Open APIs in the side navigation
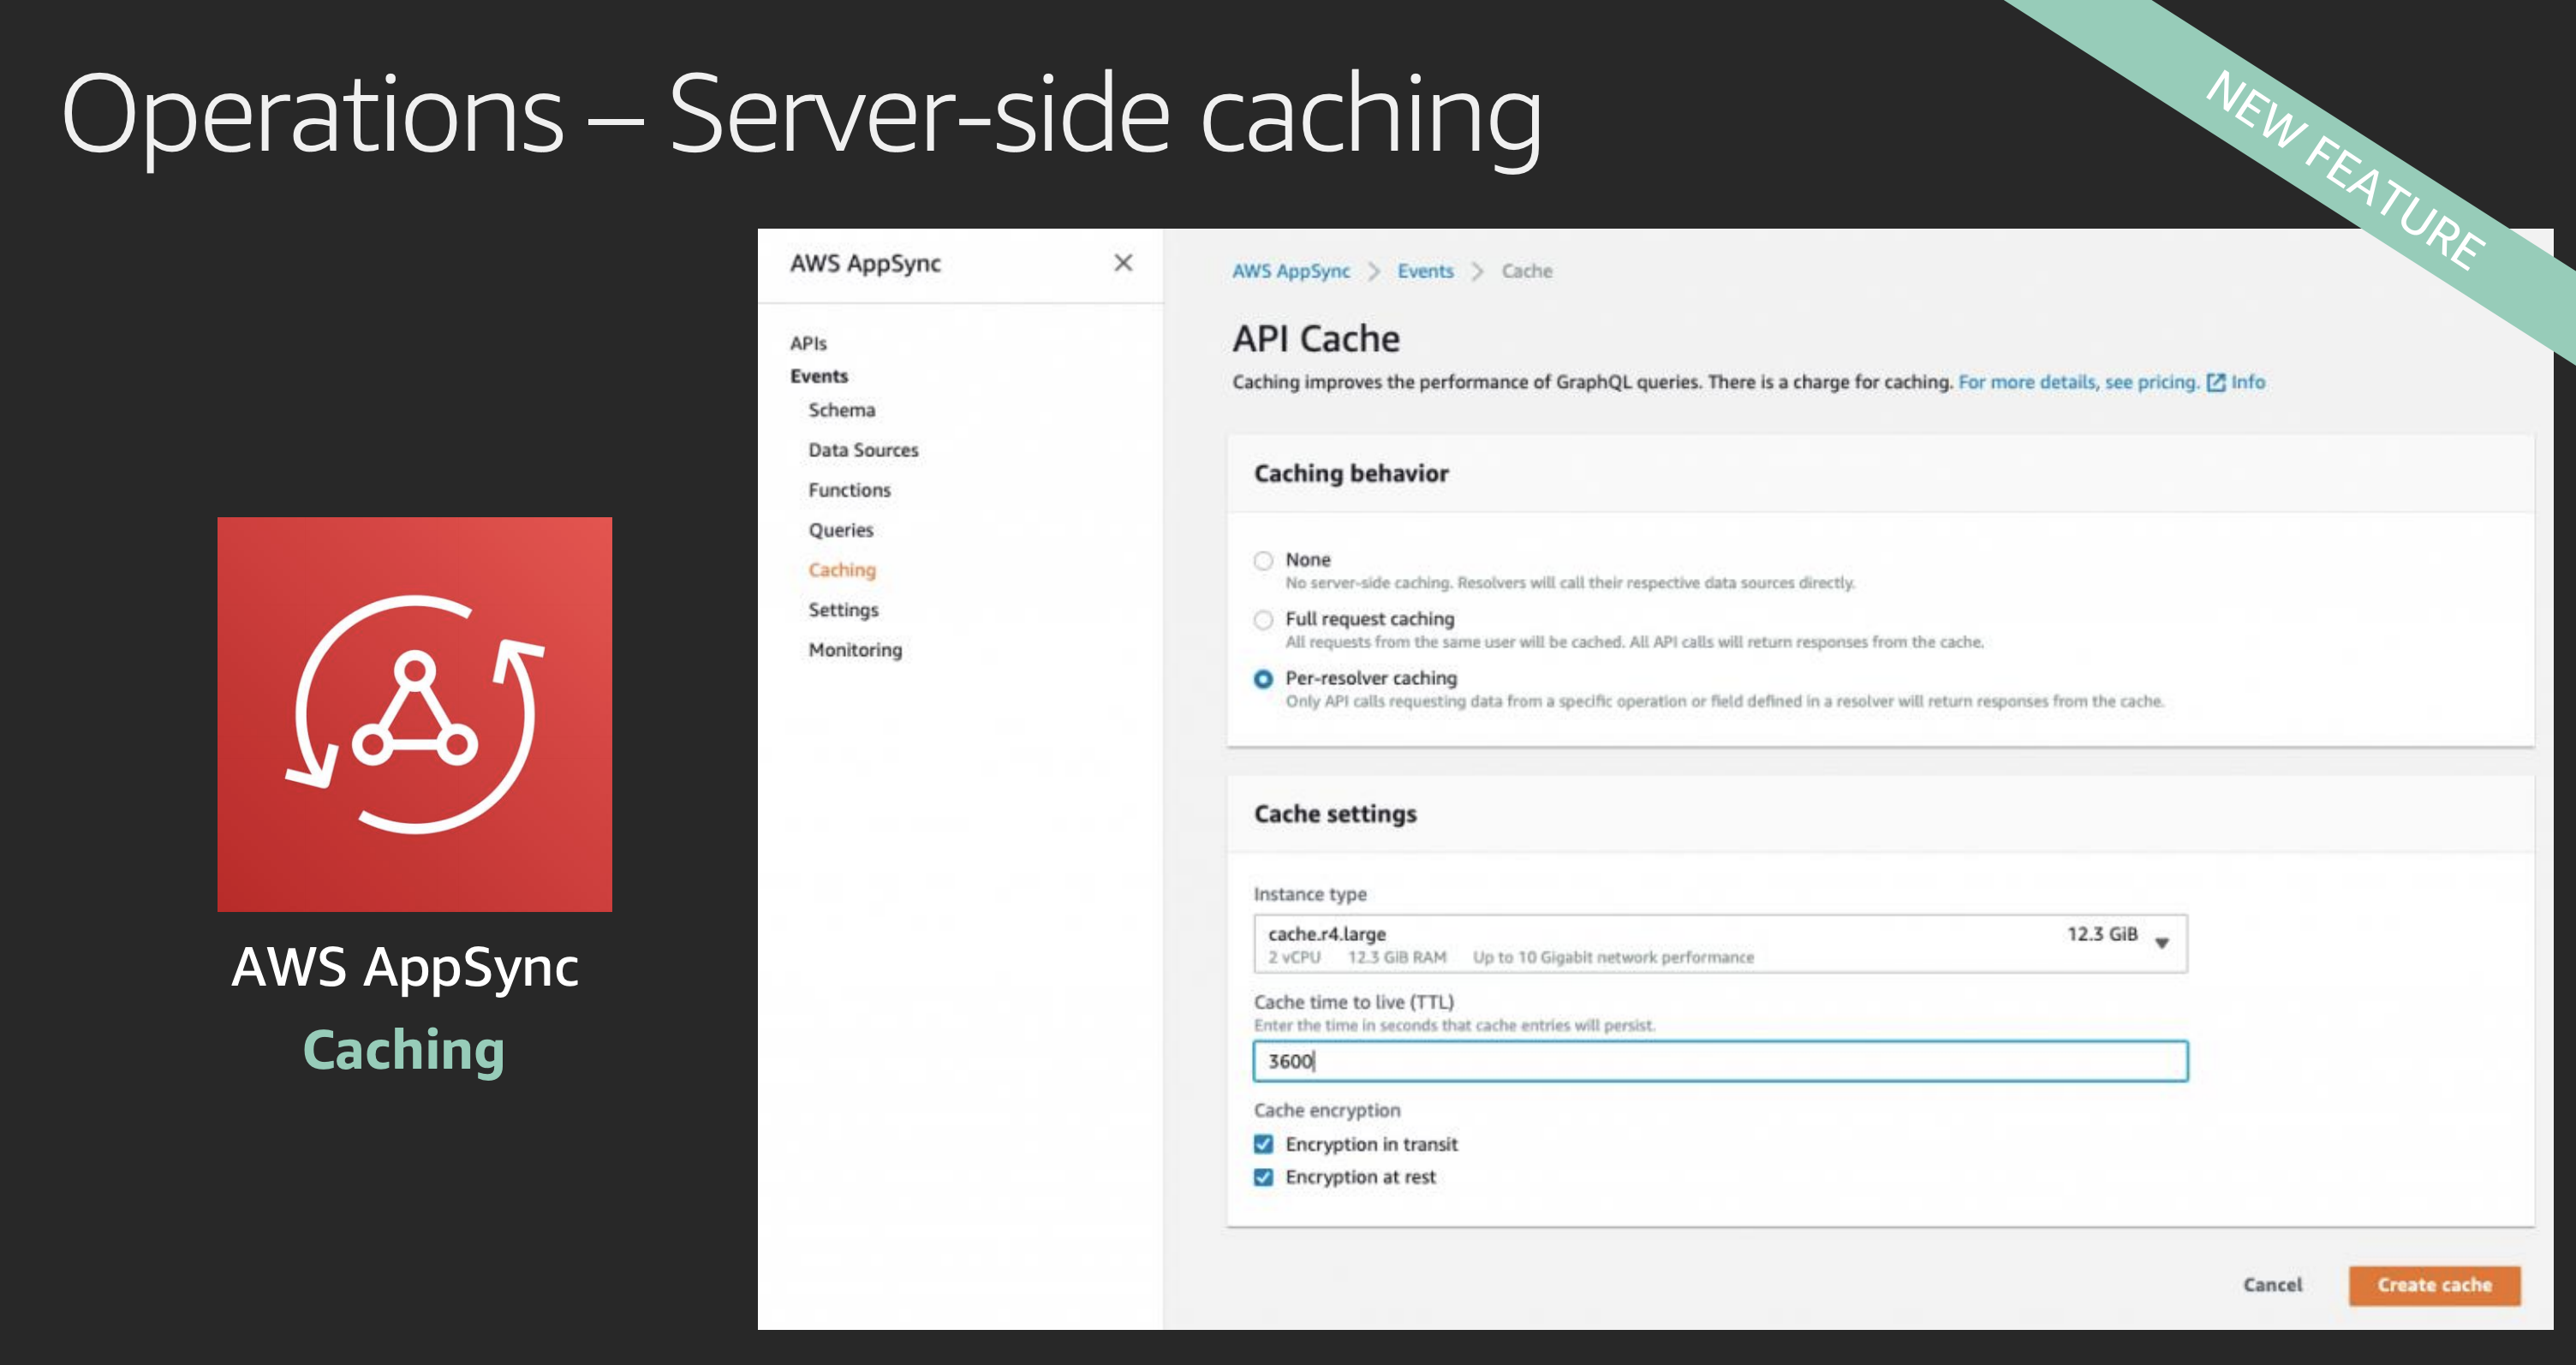Image resolution: width=2576 pixels, height=1365 pixels. 808,343
